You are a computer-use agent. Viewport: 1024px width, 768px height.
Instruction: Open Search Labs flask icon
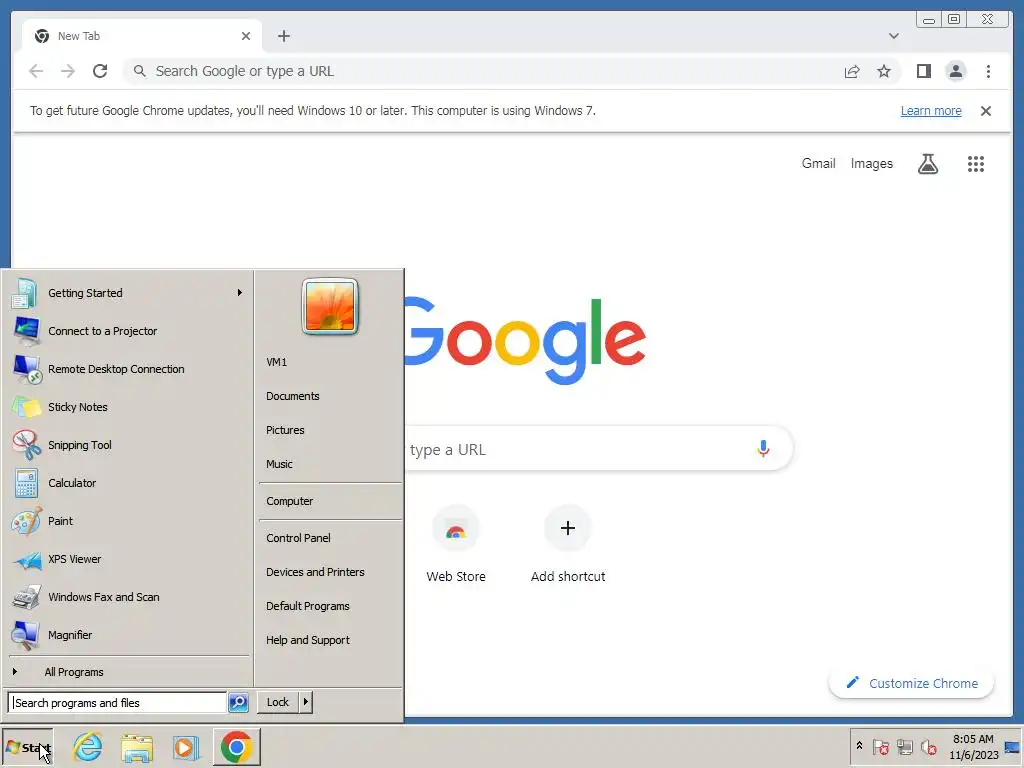[x=928, y=164]
